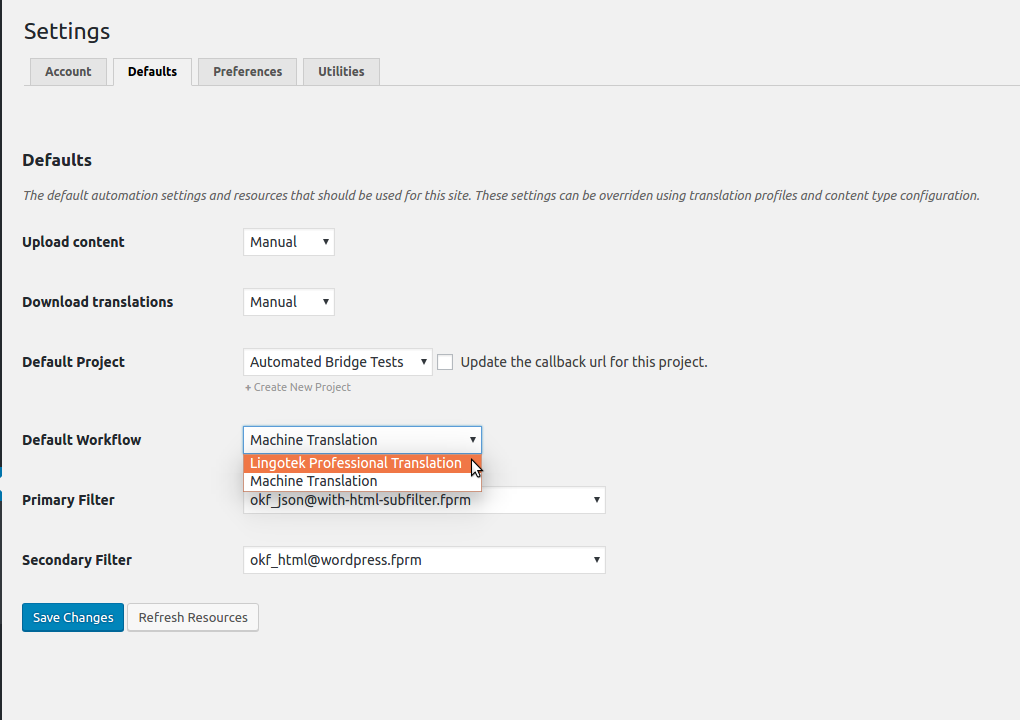Switch to the Account tab
This screenshot has height=720, width=1020.
click(68, 72)
